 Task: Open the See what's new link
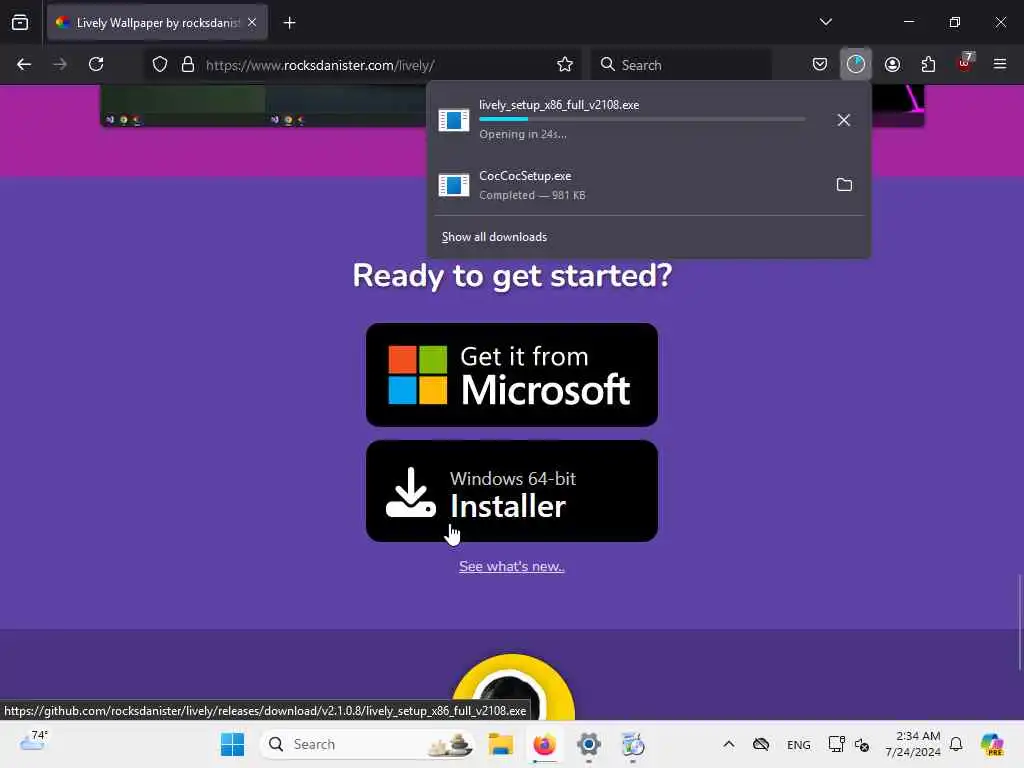511,566
